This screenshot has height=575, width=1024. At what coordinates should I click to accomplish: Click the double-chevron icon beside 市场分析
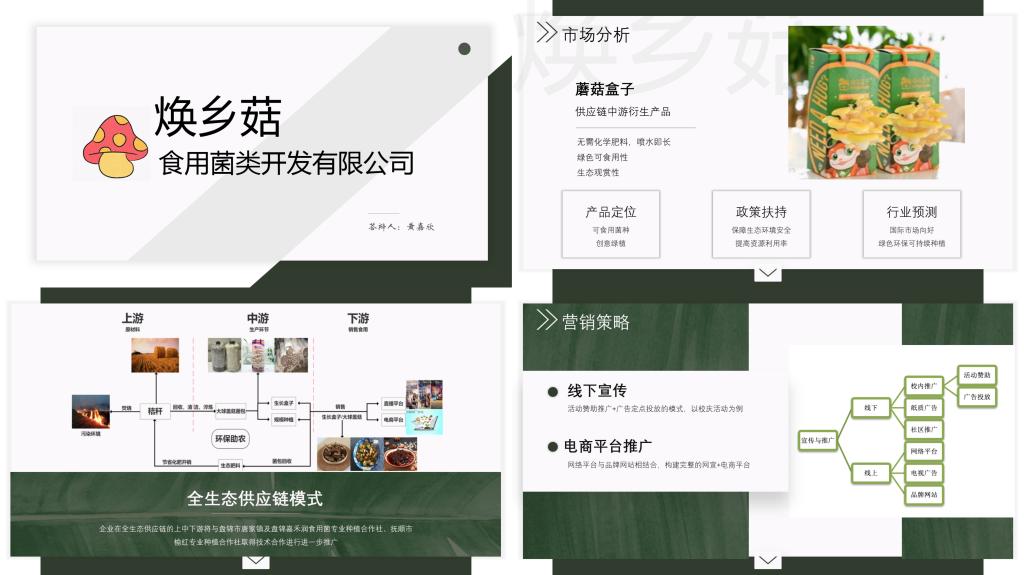coord(546,33)
